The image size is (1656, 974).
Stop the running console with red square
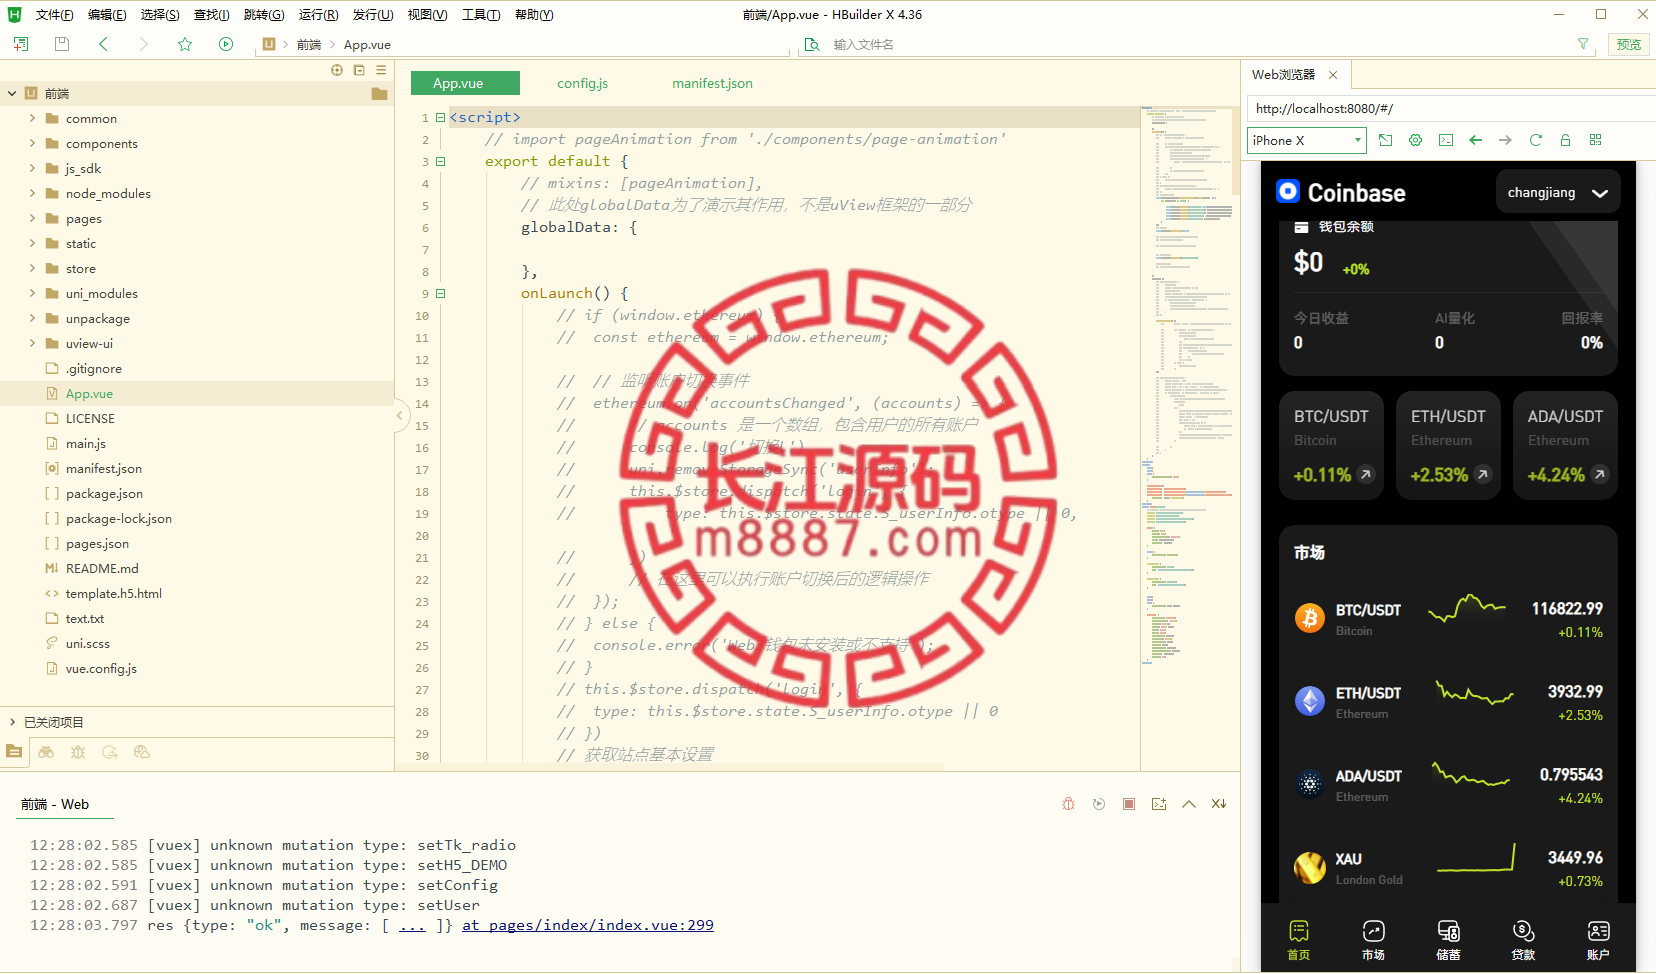(x=1129, y=804)
